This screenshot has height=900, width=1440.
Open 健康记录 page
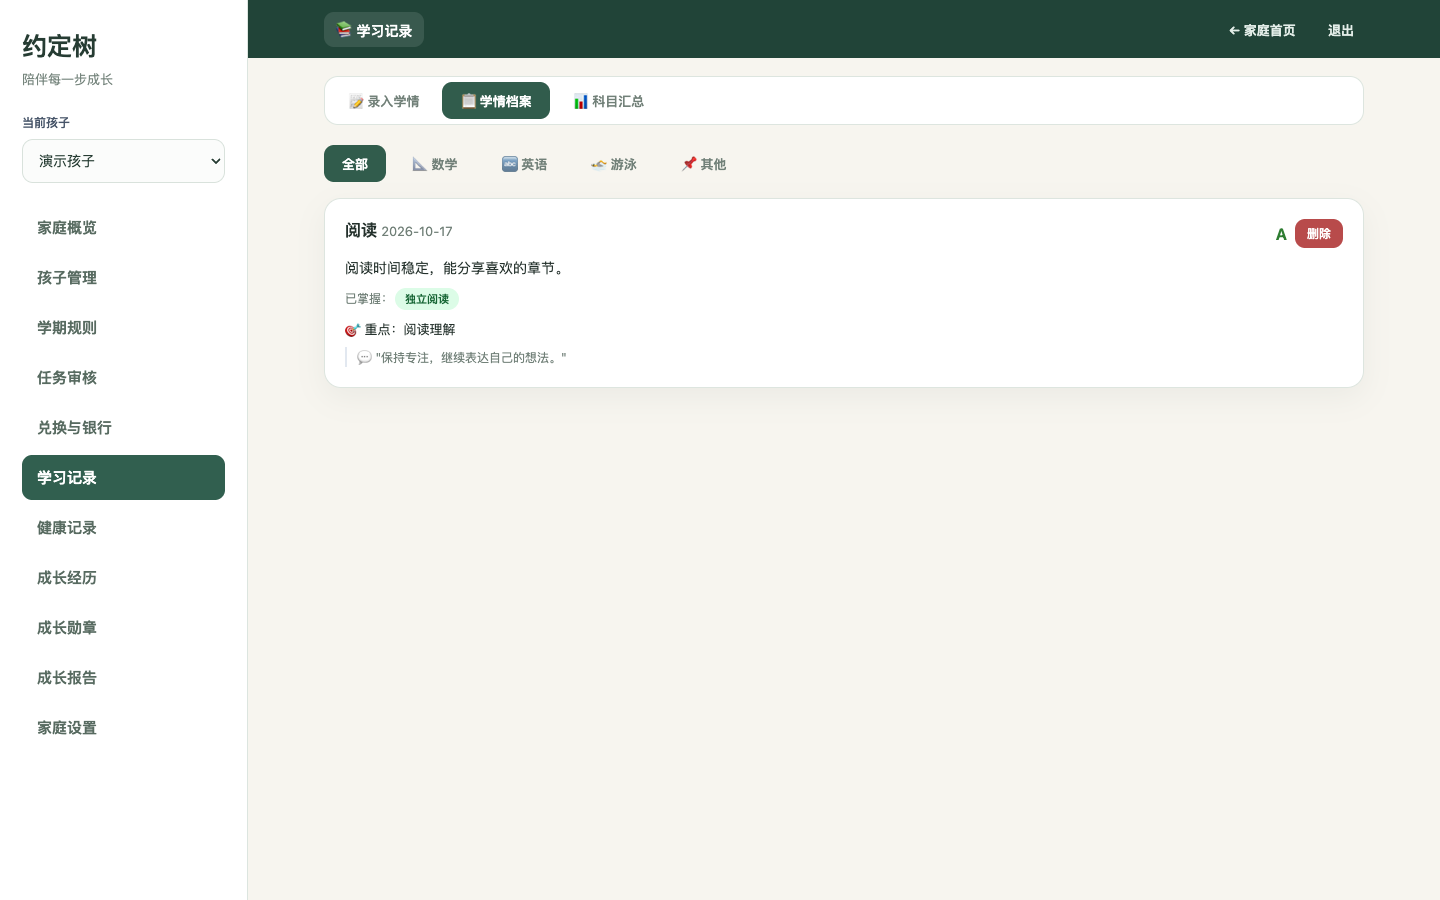(x=123, y=527)
